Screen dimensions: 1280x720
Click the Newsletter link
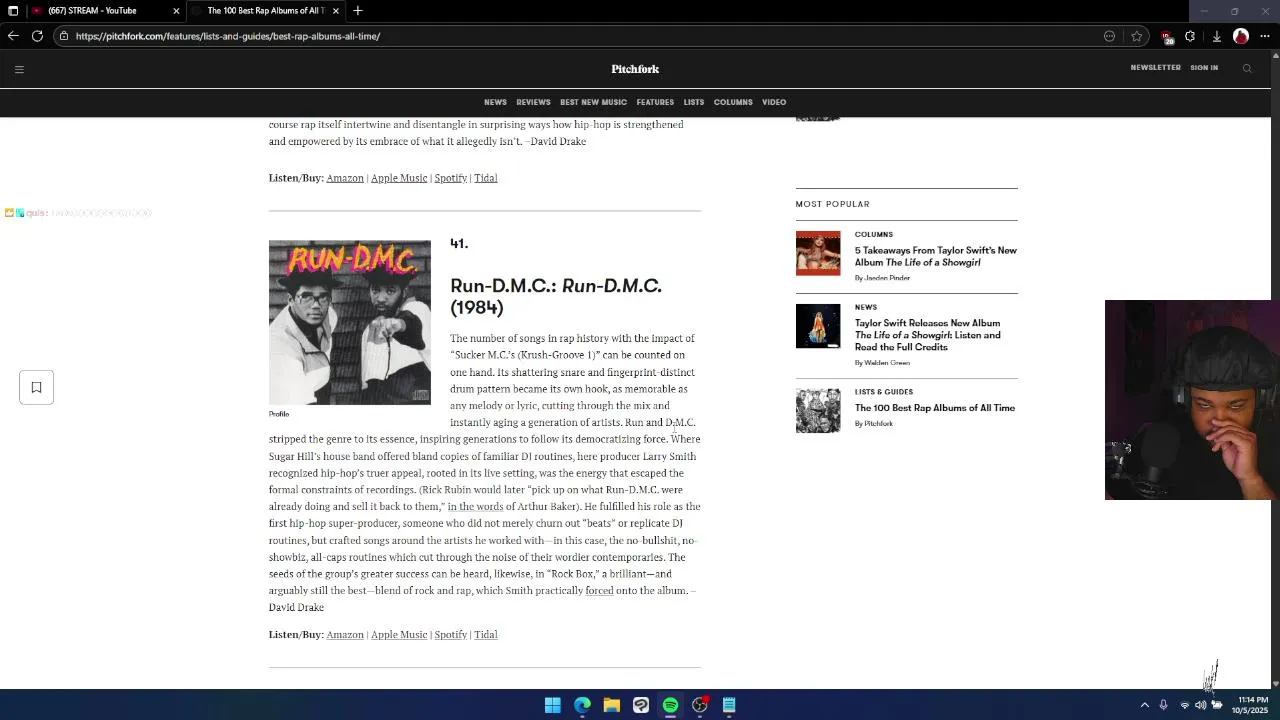coord(1155,68)
